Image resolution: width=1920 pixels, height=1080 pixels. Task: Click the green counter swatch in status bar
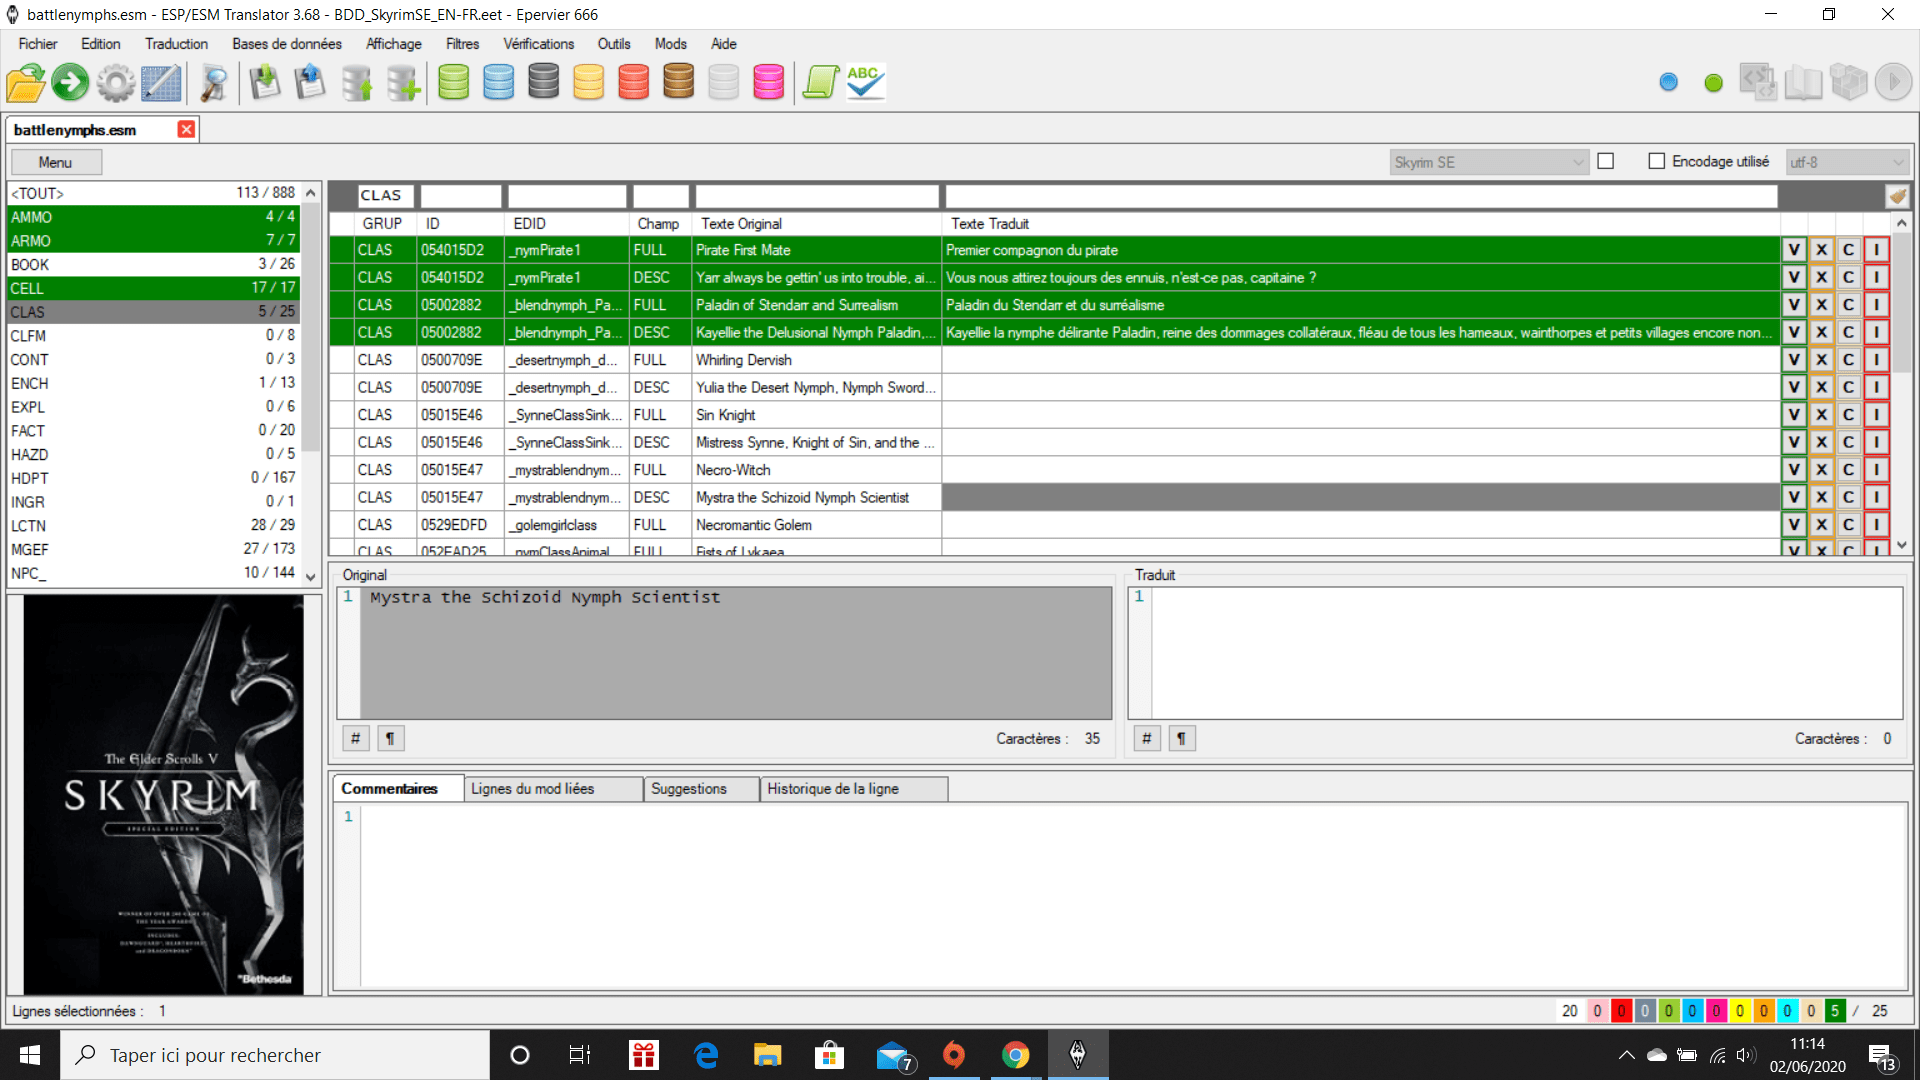[x=1835, y=1011]
